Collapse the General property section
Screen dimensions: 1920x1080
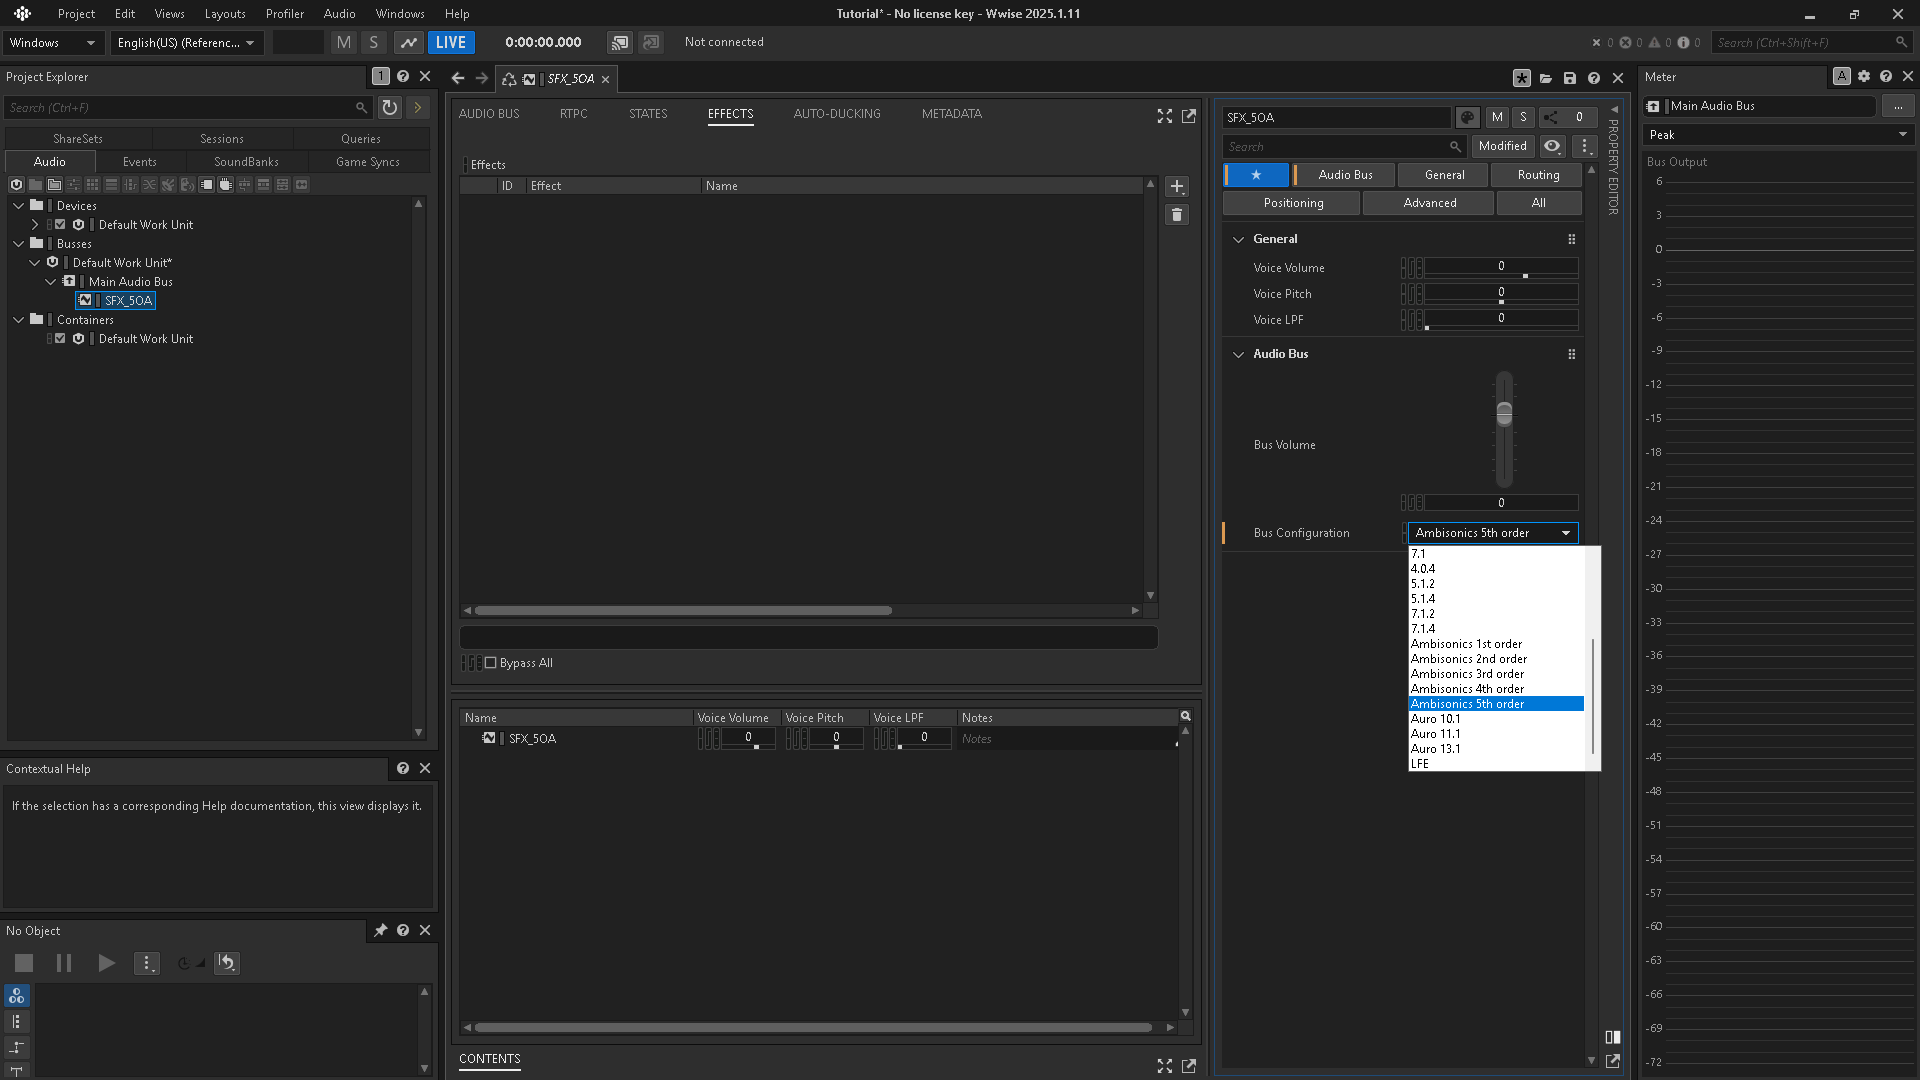[x=1239, y=239]
